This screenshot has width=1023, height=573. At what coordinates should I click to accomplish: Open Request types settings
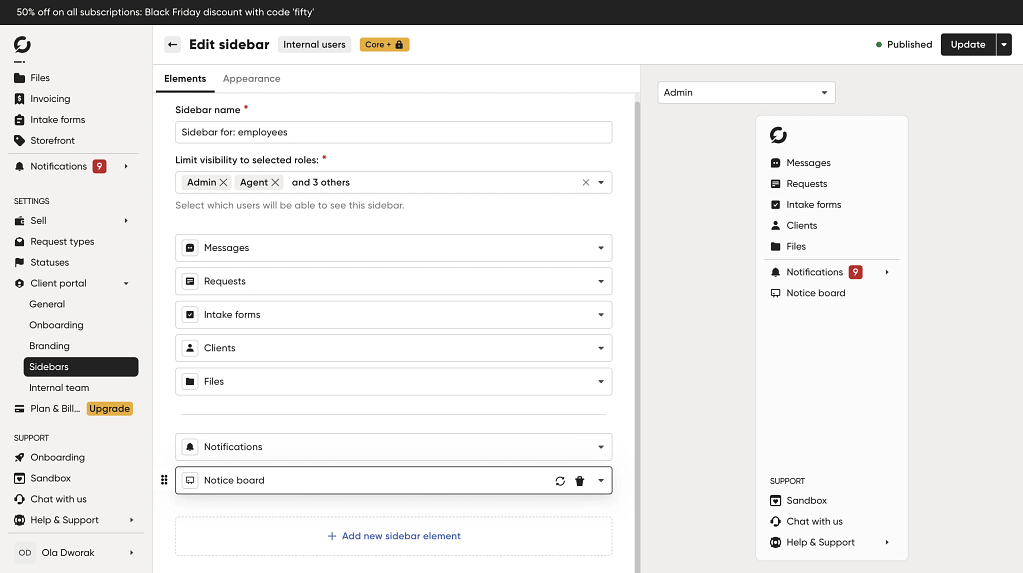62,241
